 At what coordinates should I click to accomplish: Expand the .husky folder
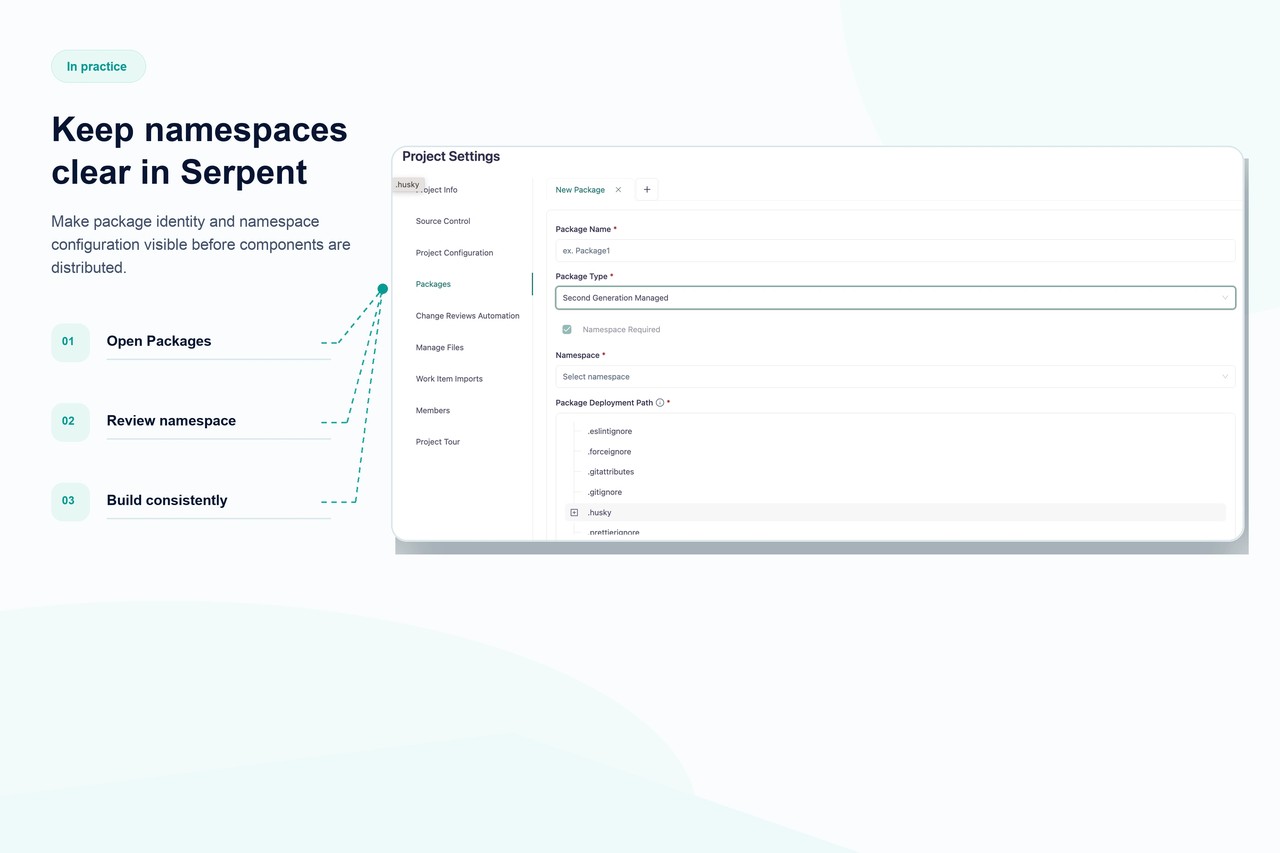click(x=574, y=513)
